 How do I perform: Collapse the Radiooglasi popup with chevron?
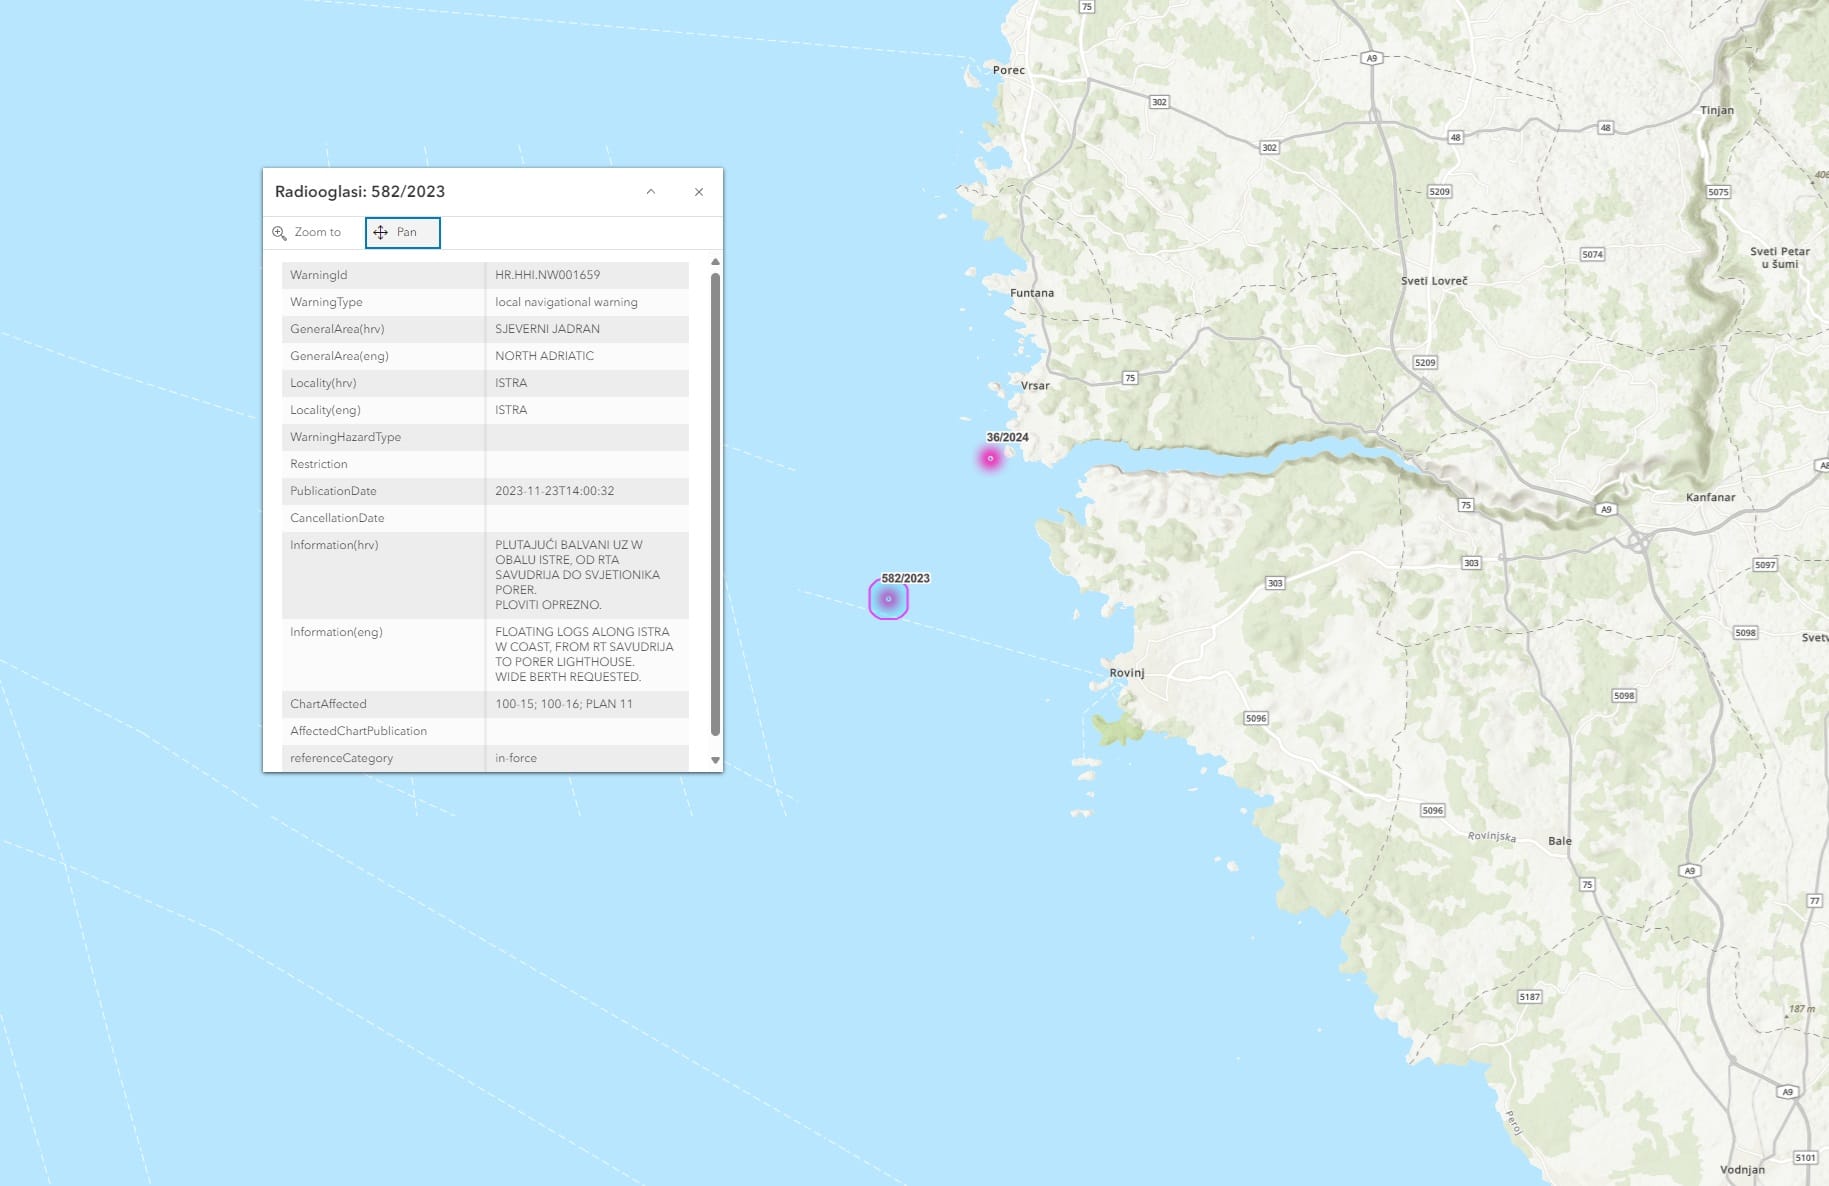tap(651, 192)
